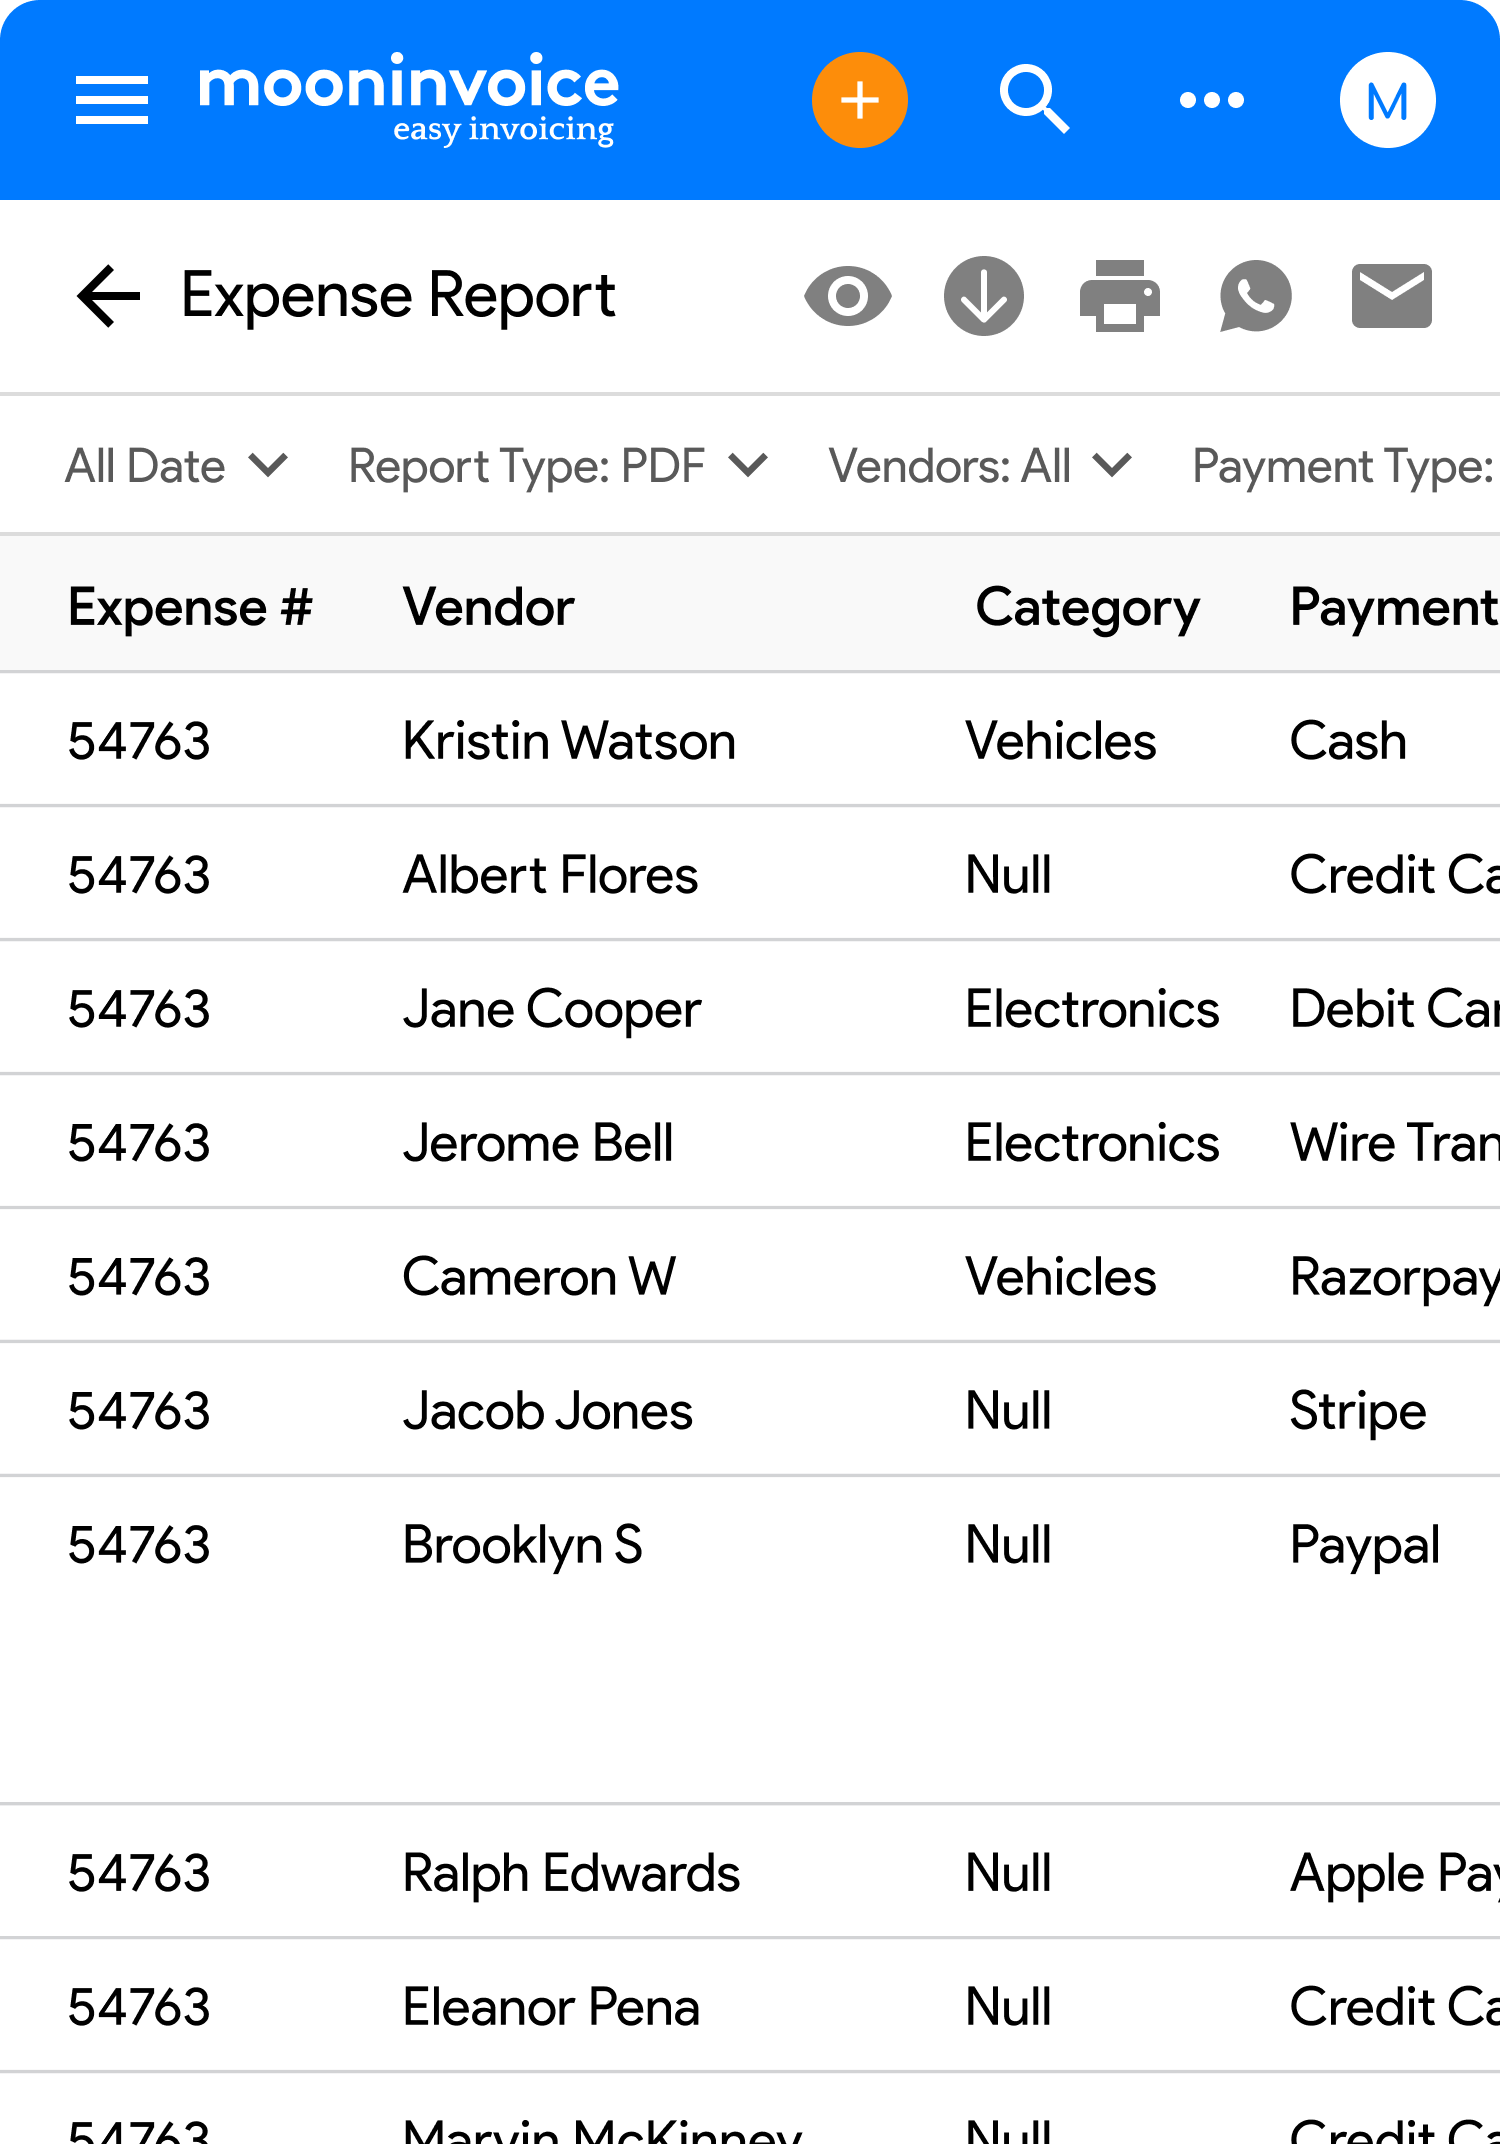
Task: Sort by the Vendor column header
Action: pyautogui.click(x=488, y=607)
